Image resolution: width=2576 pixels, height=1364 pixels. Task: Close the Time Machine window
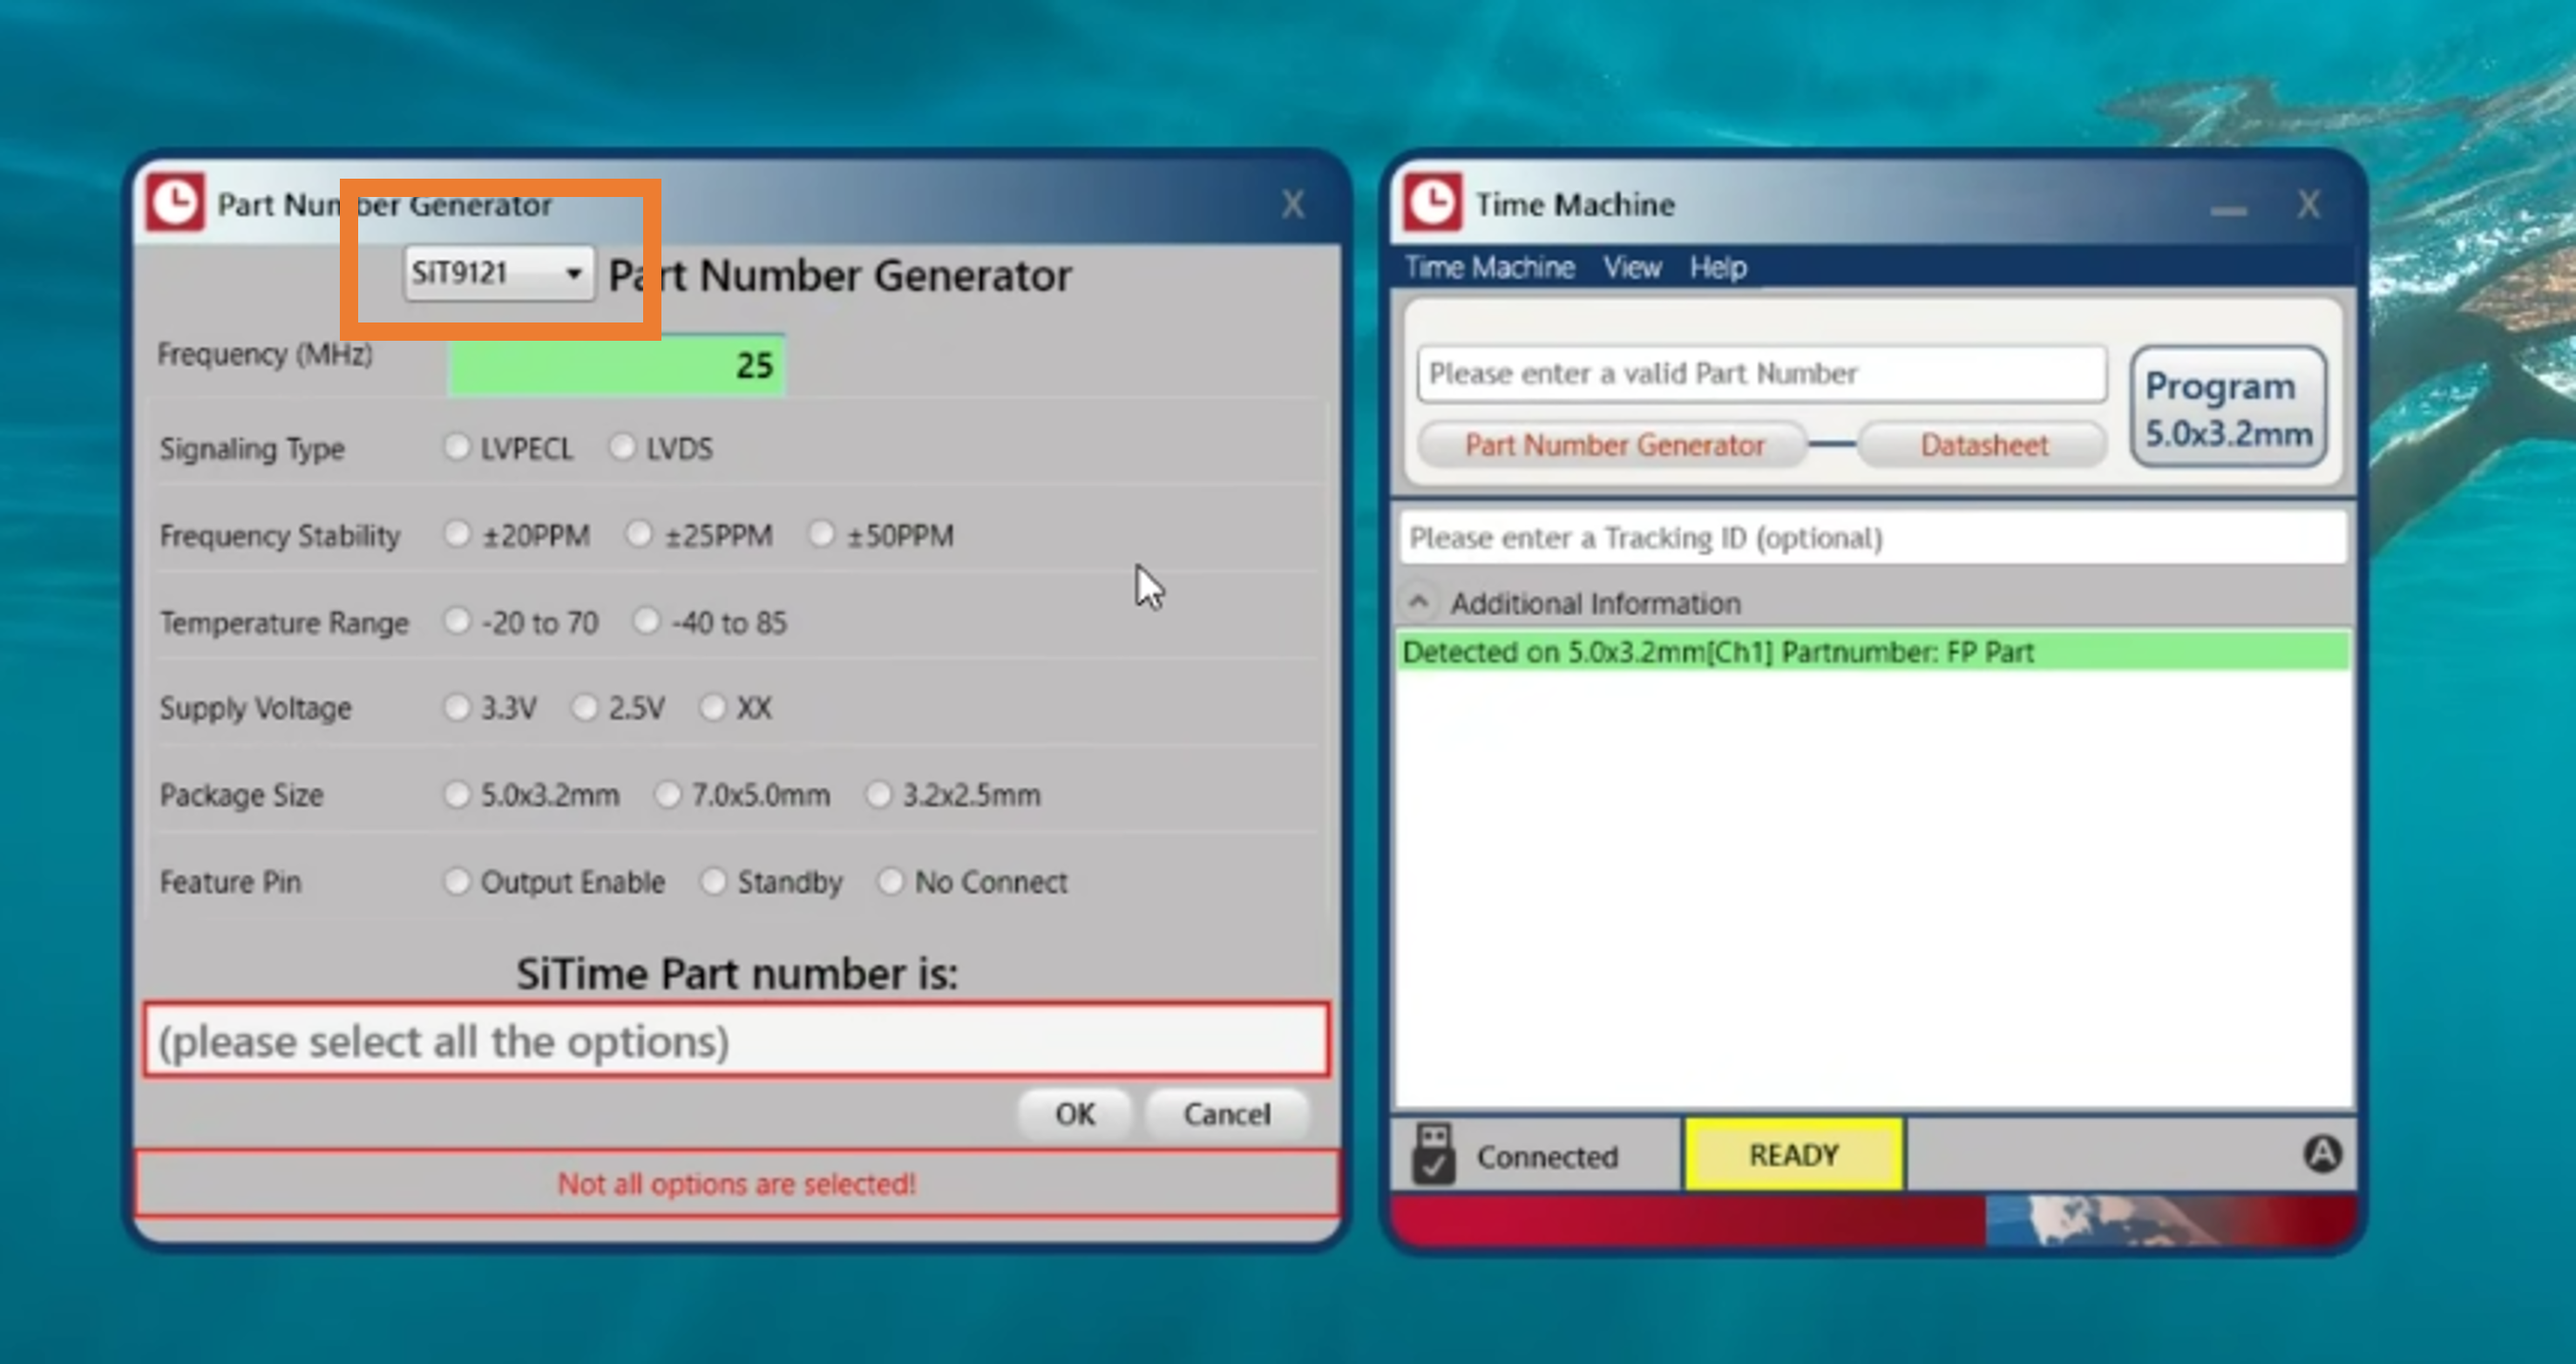pyautogui.click(x=2308, y=205)
